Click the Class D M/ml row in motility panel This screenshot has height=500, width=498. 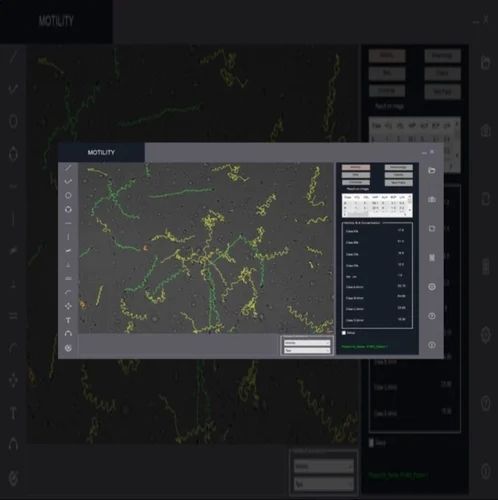376,320
